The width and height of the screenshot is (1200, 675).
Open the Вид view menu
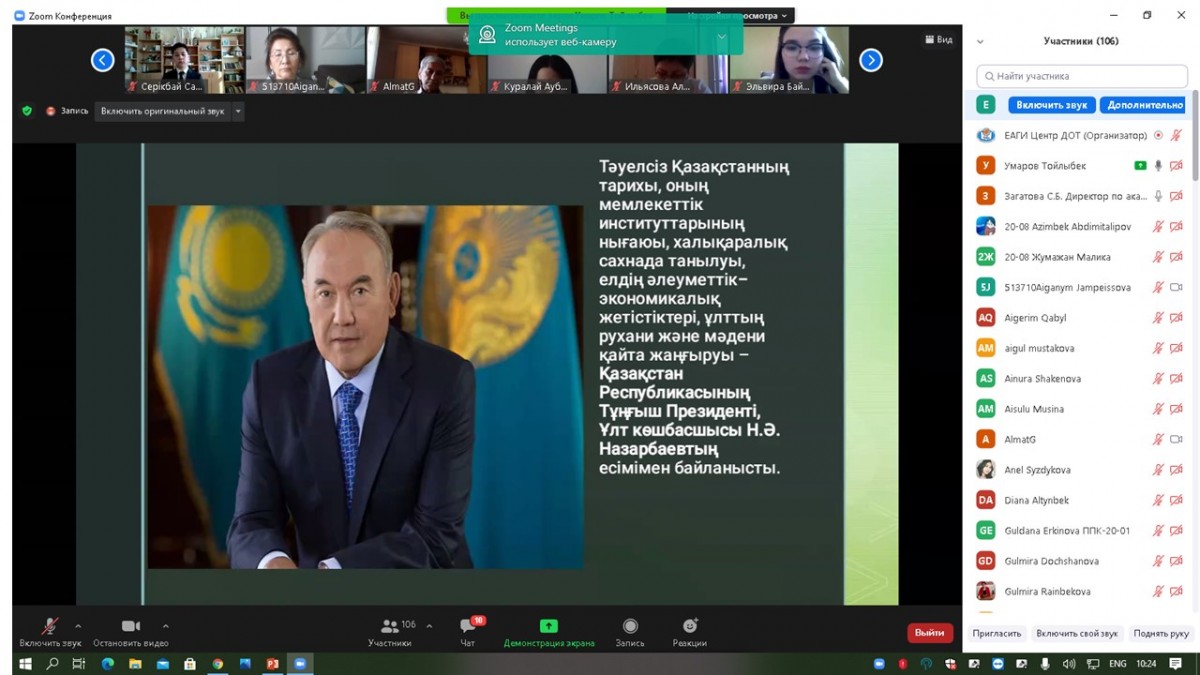[938, 40]
